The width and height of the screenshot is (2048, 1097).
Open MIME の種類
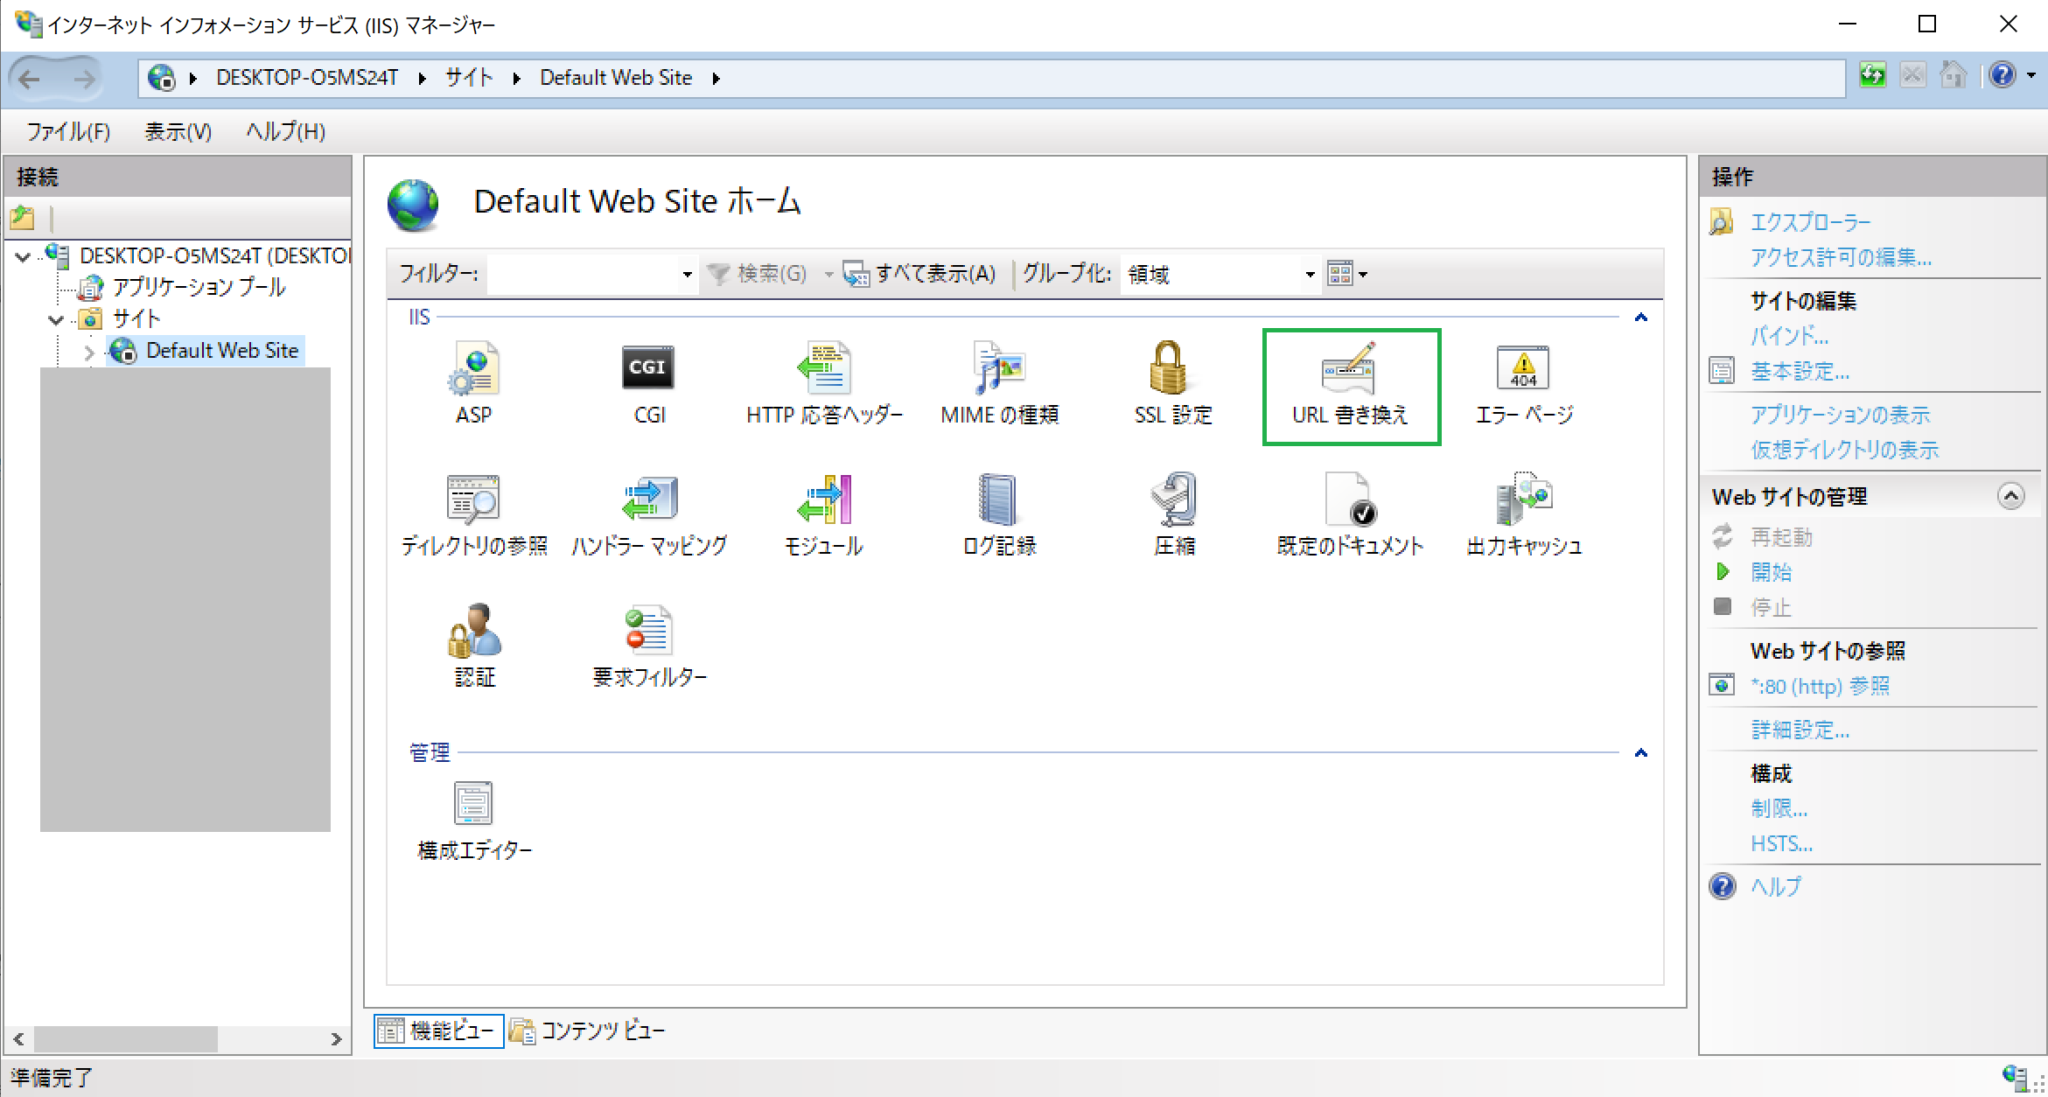tap(997, 385)
